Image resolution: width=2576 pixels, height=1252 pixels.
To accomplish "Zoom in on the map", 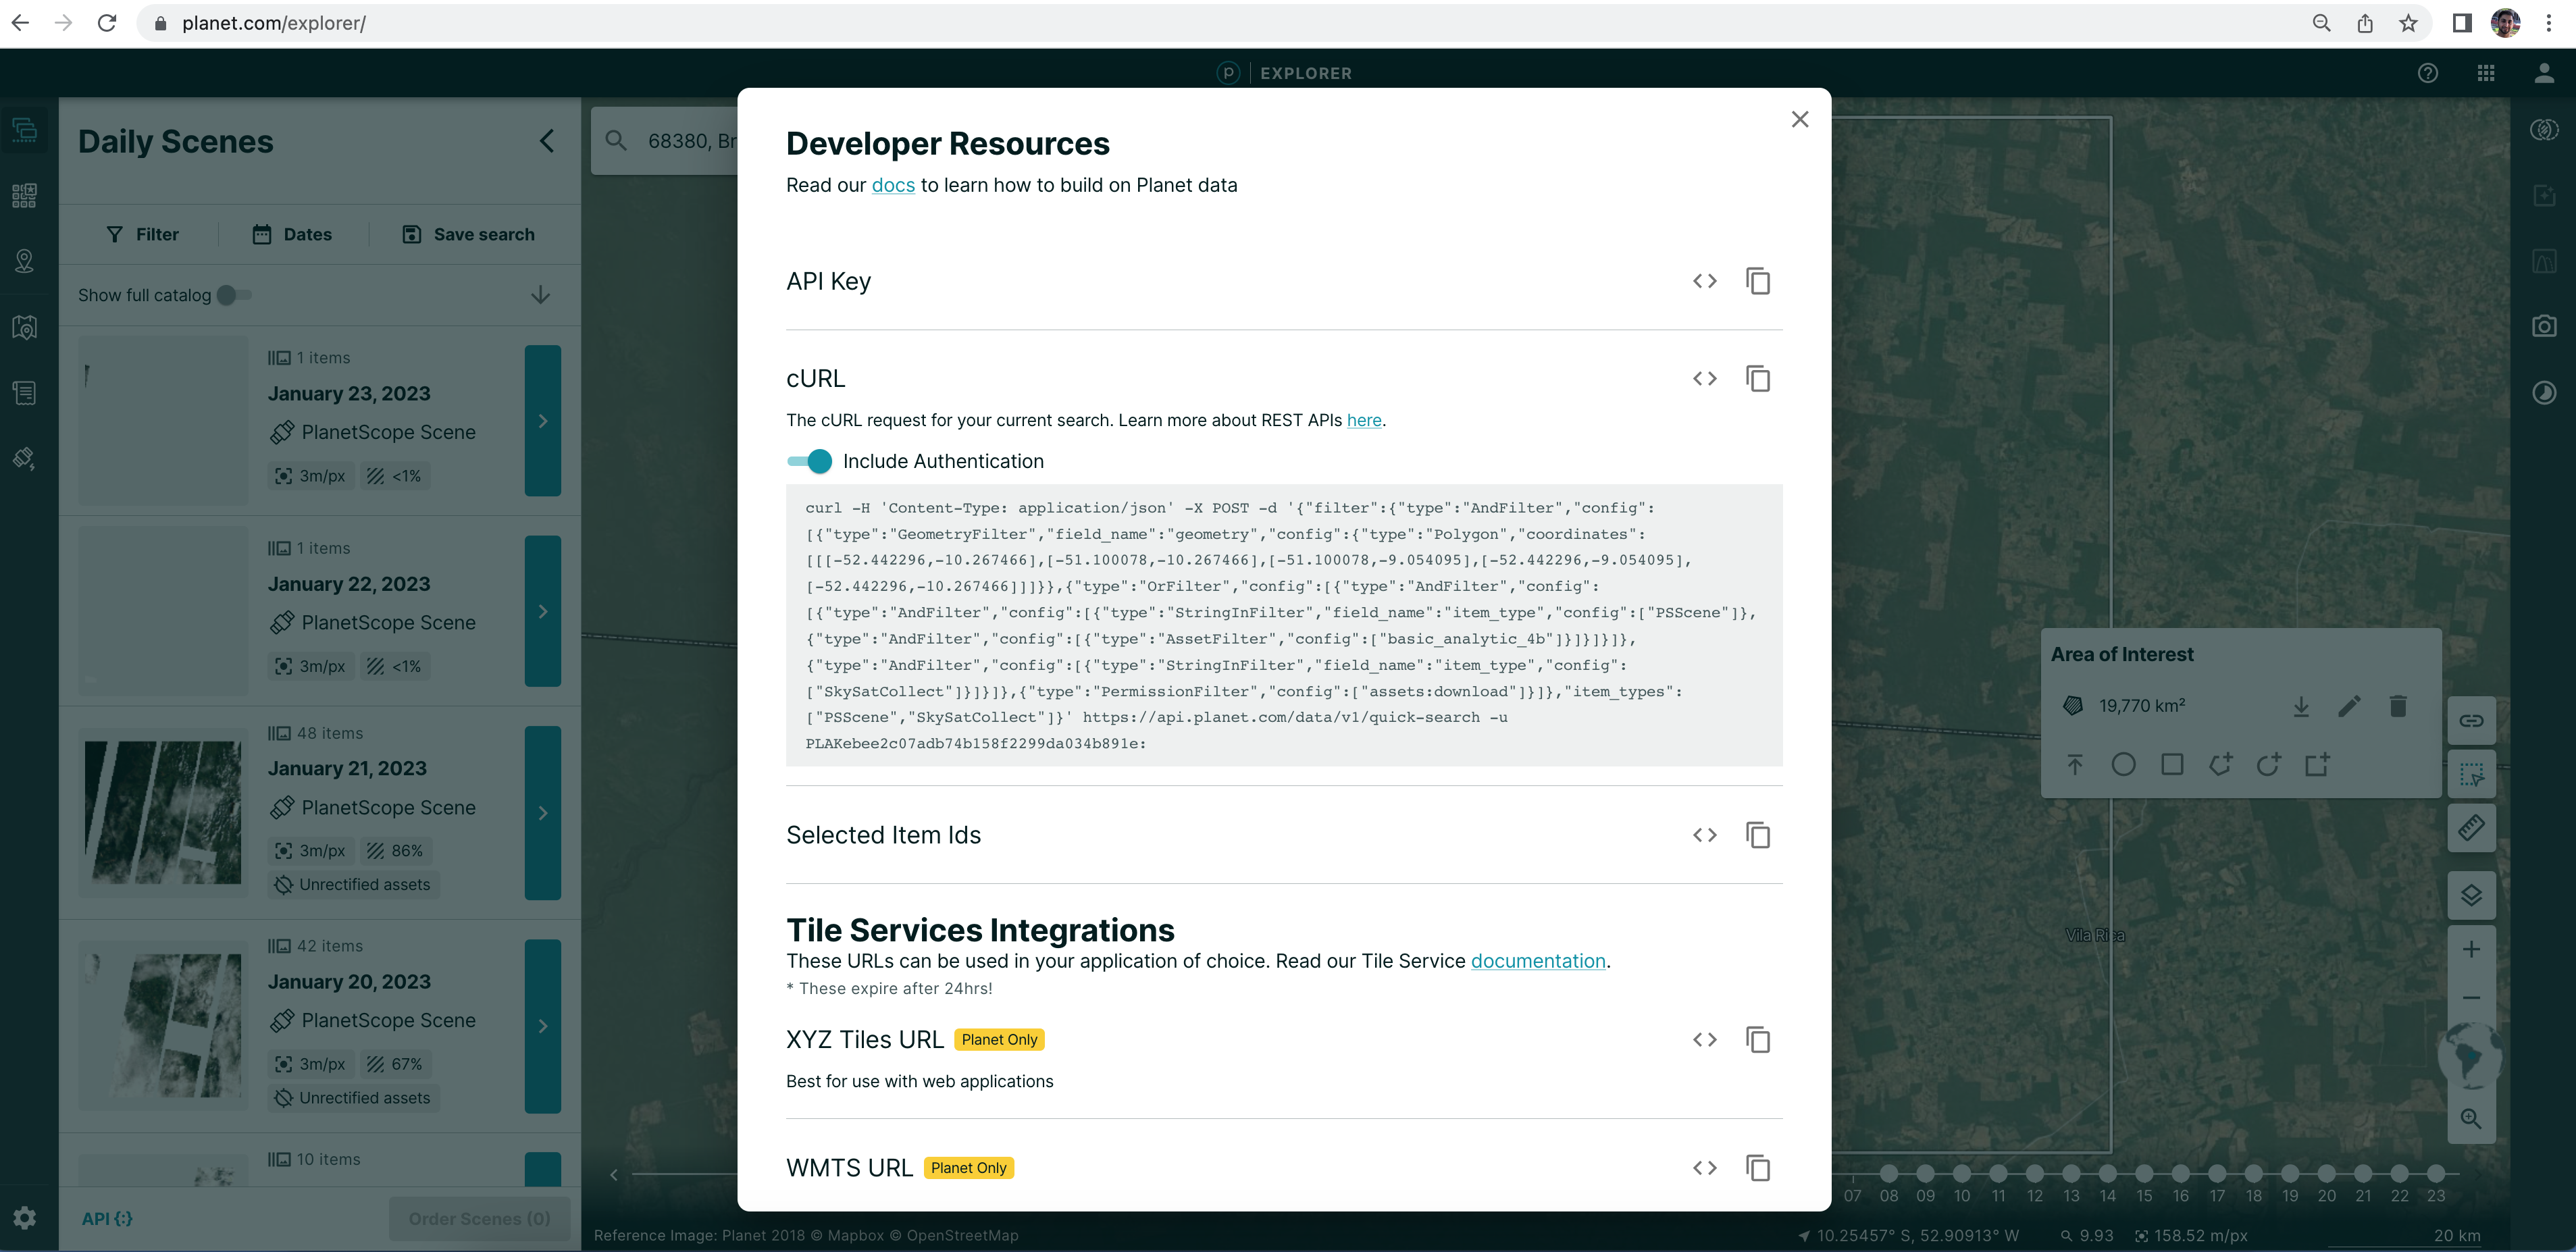I will click(x=2471, y=949).
